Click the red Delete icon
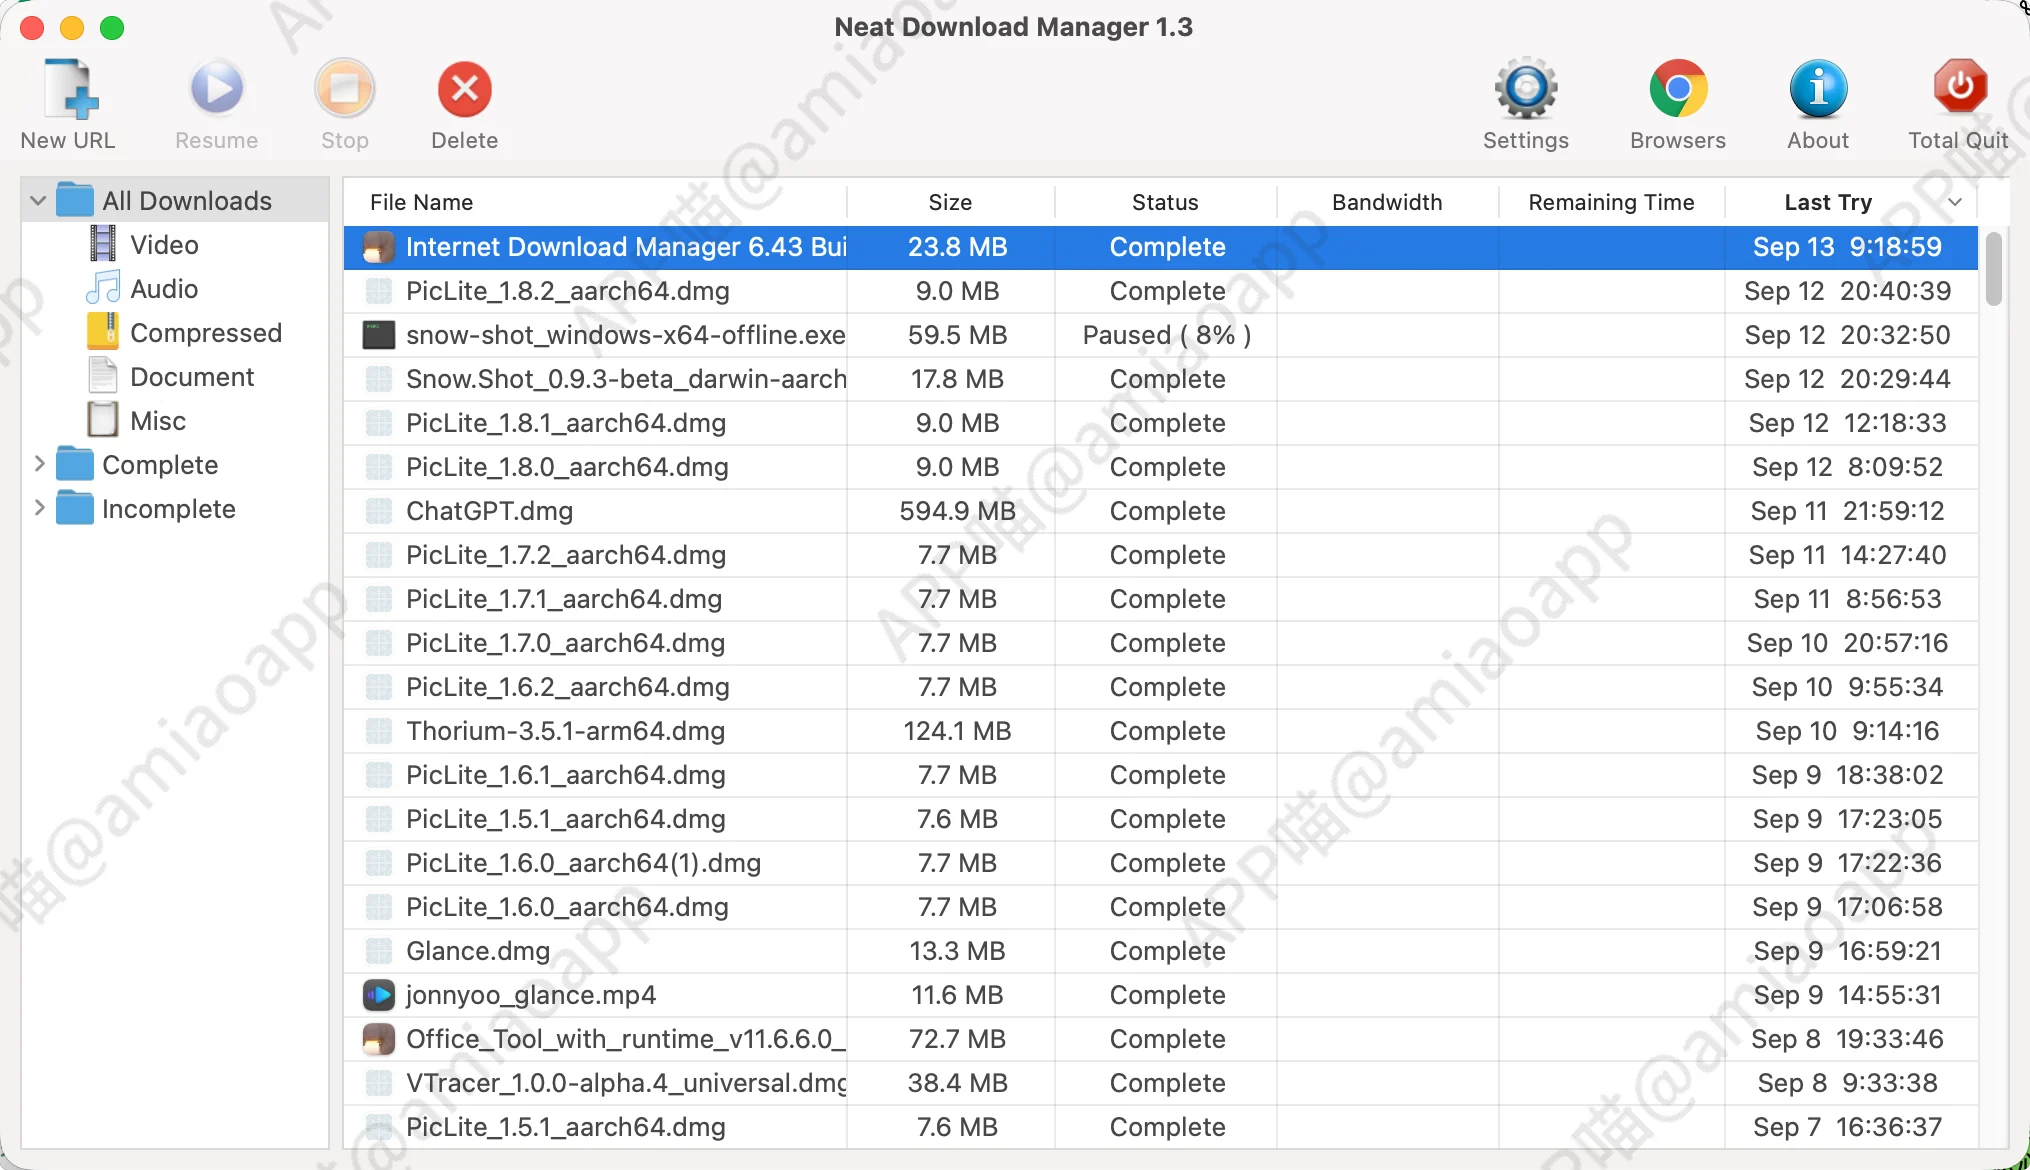The height and width of the screenshot is (1170, 2030). [465, 89]
